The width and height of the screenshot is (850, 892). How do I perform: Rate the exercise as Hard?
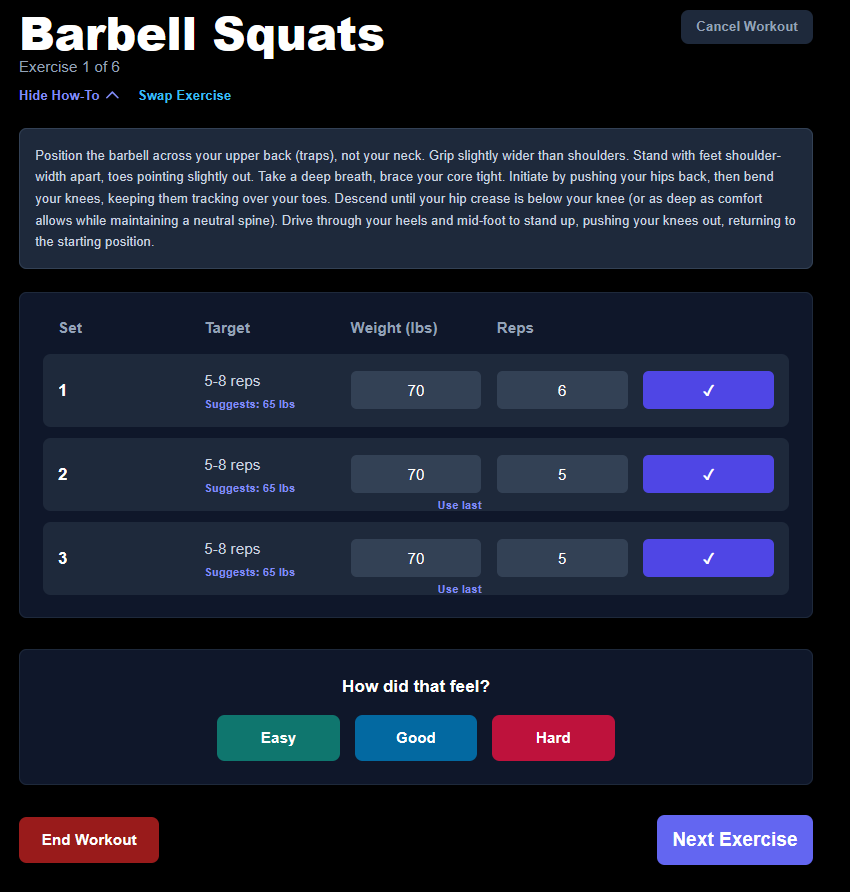[x=553, y=738]
